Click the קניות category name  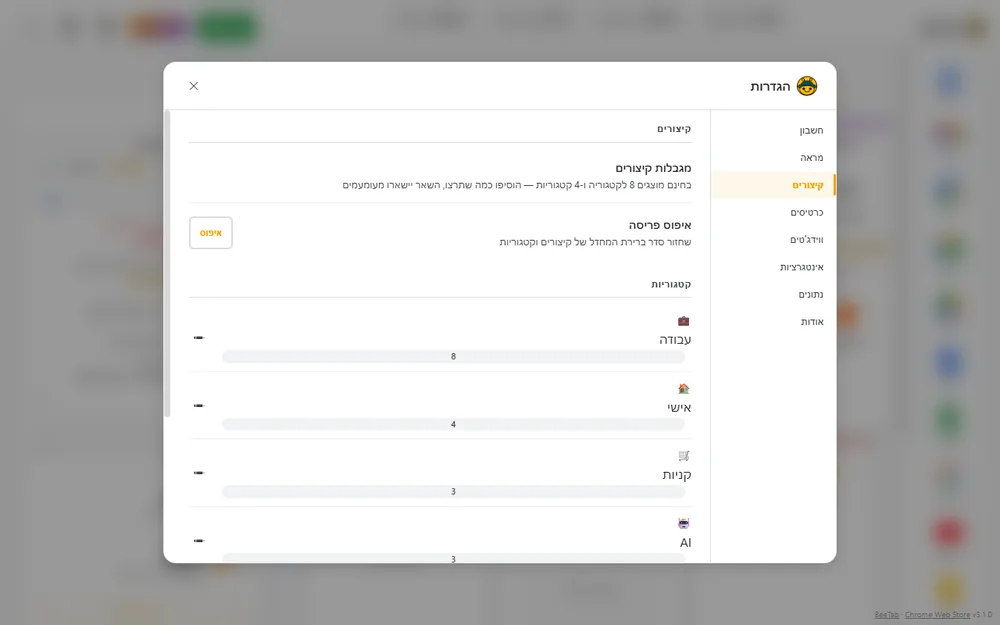click(x=677, y=475)
